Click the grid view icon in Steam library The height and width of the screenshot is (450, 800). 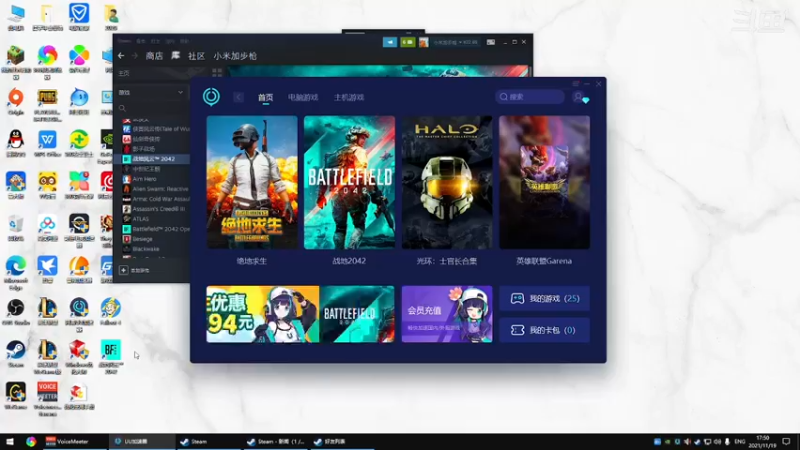[x=217, y=73]
